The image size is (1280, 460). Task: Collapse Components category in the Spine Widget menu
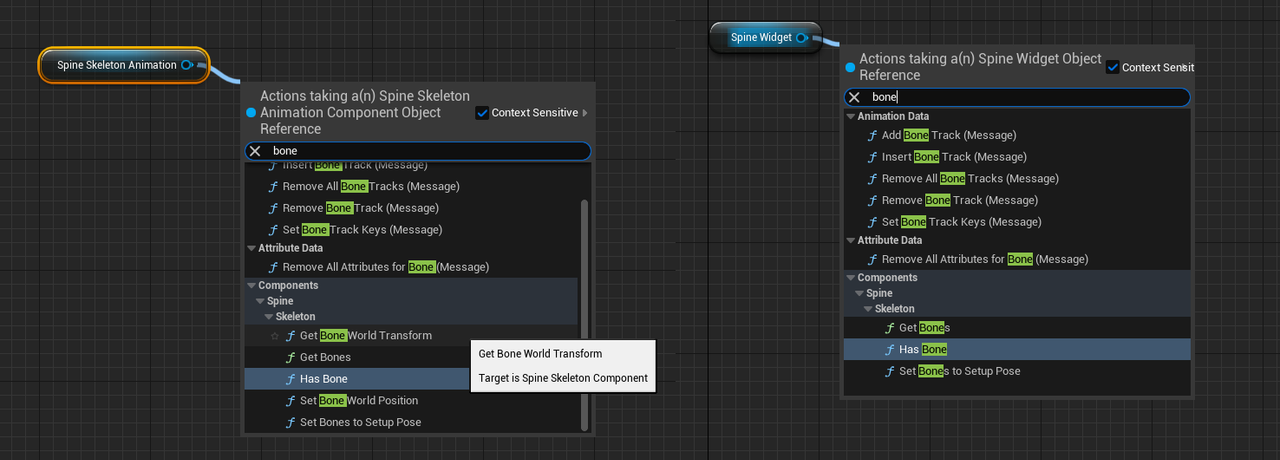pos(850,278)
